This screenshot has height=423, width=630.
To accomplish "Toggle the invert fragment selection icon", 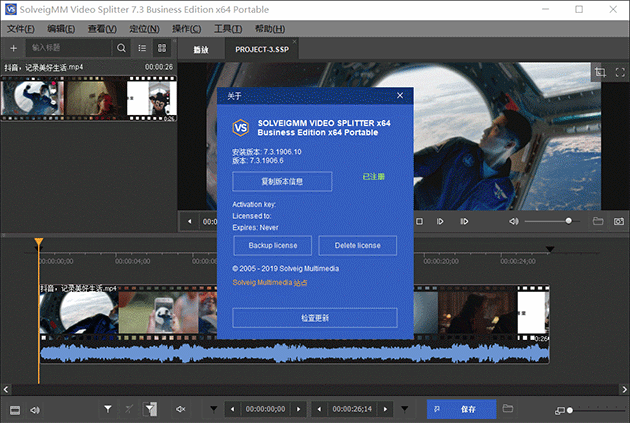I will (x=150, y=409).
